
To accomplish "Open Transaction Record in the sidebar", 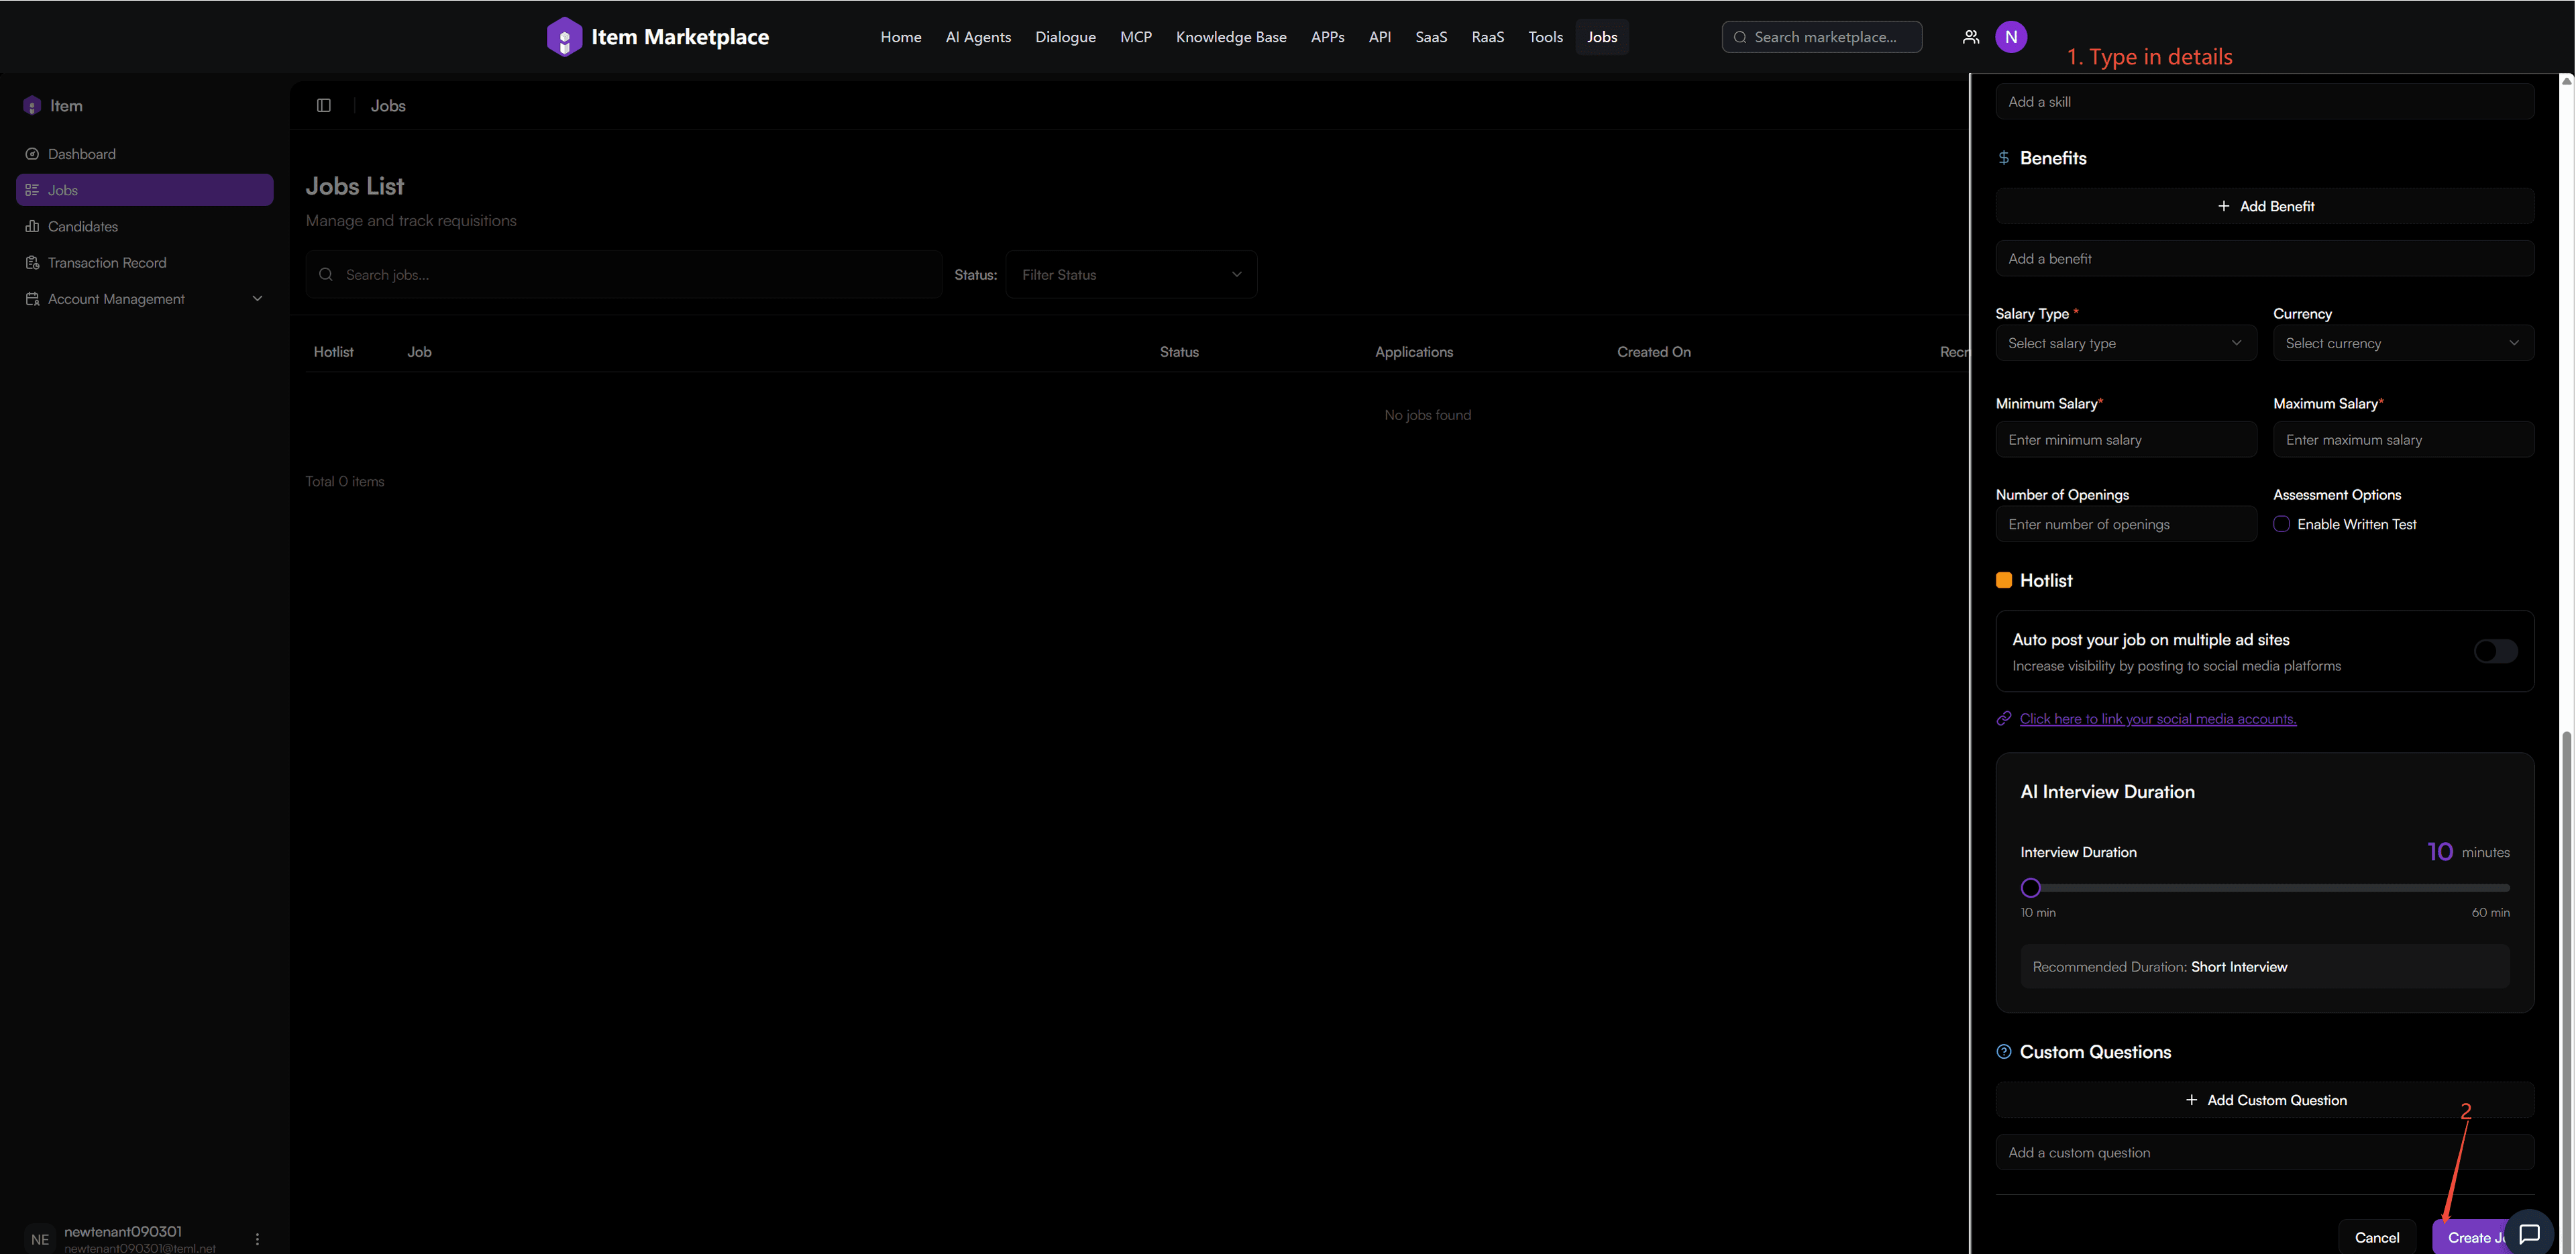I will point(107,263).
